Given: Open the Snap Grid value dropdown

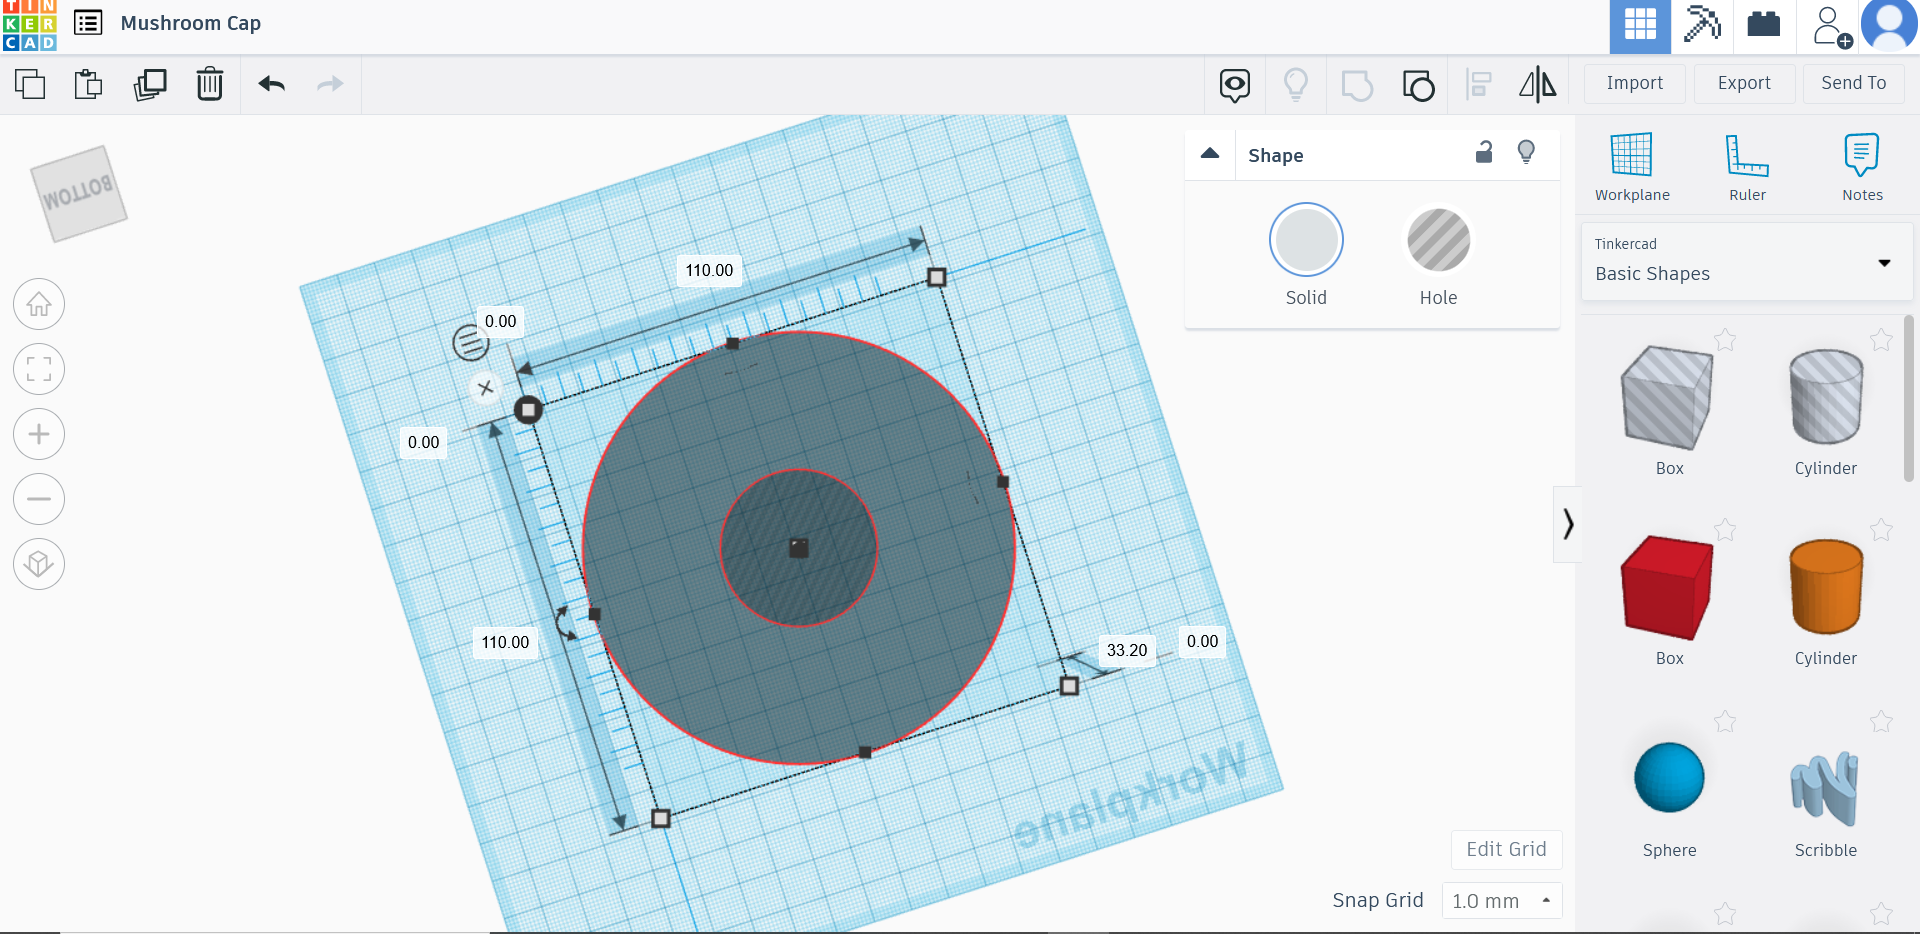Looking at the screenshot, I should point(1501,900).
